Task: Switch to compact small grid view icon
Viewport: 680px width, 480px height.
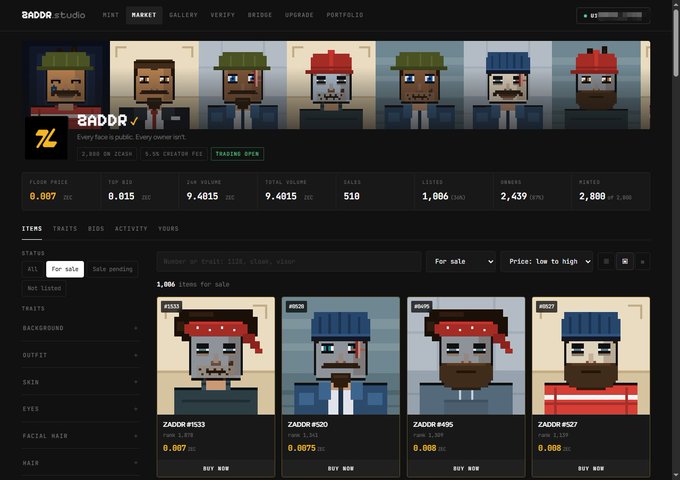Action: [x=642, y=261]
